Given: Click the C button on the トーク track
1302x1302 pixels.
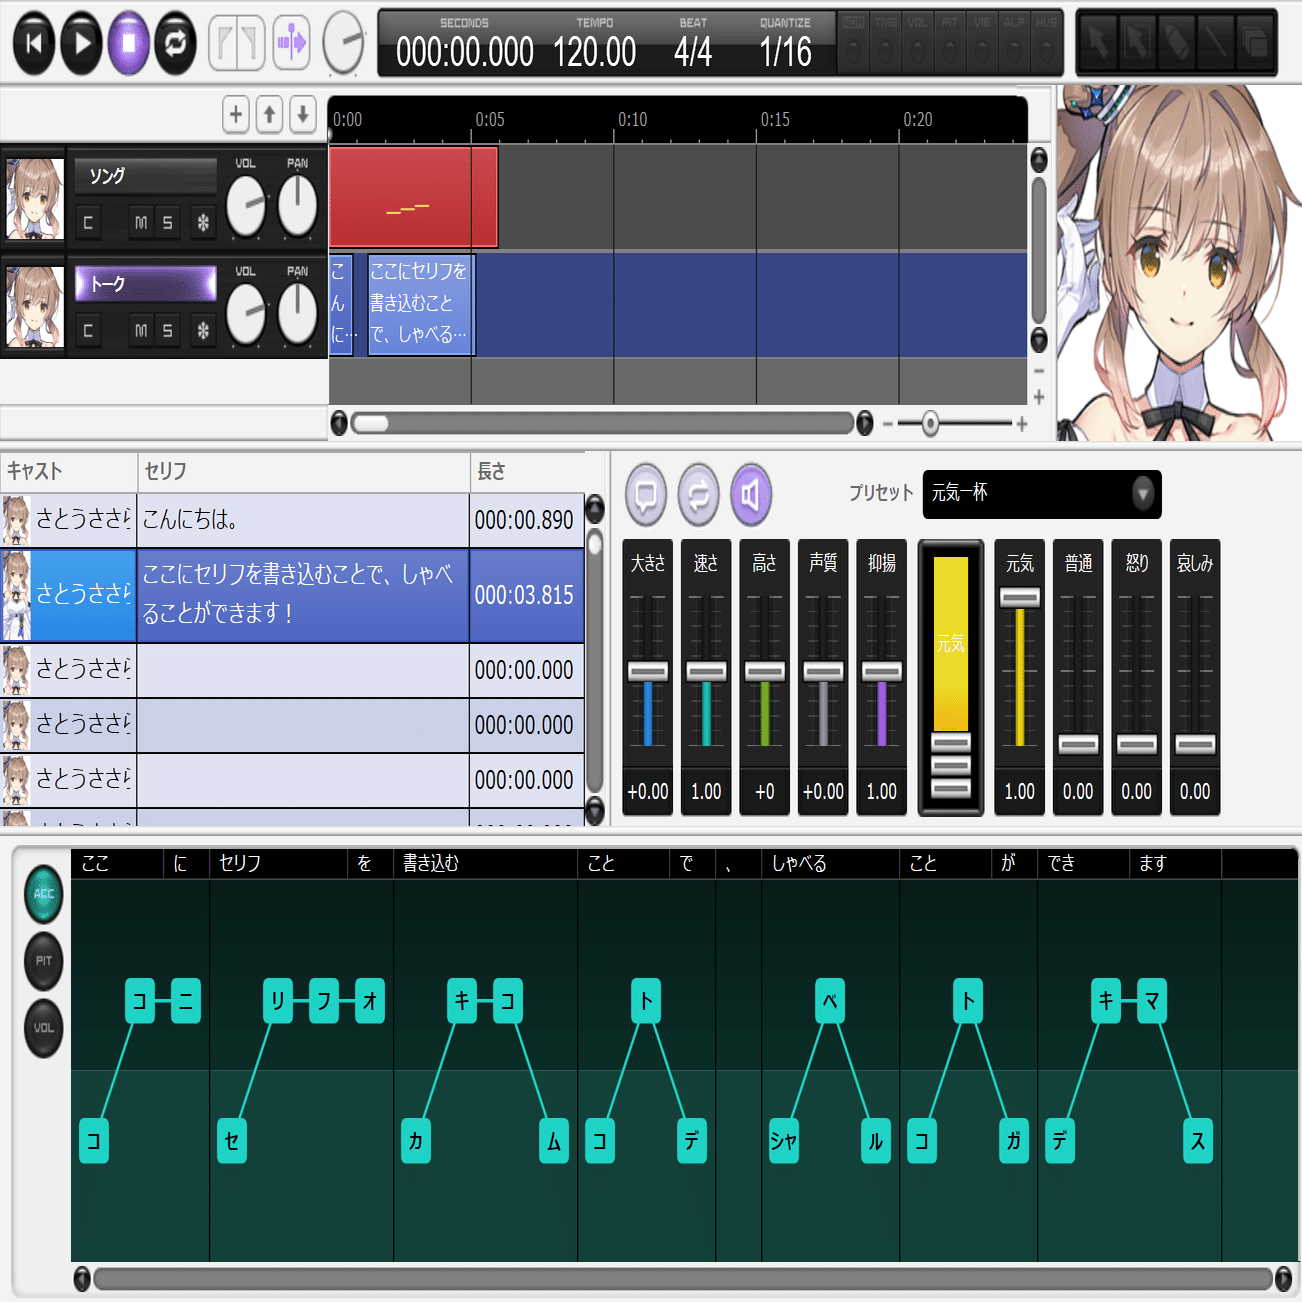Looking at the screenshot, I should click(x=88, y=331).
